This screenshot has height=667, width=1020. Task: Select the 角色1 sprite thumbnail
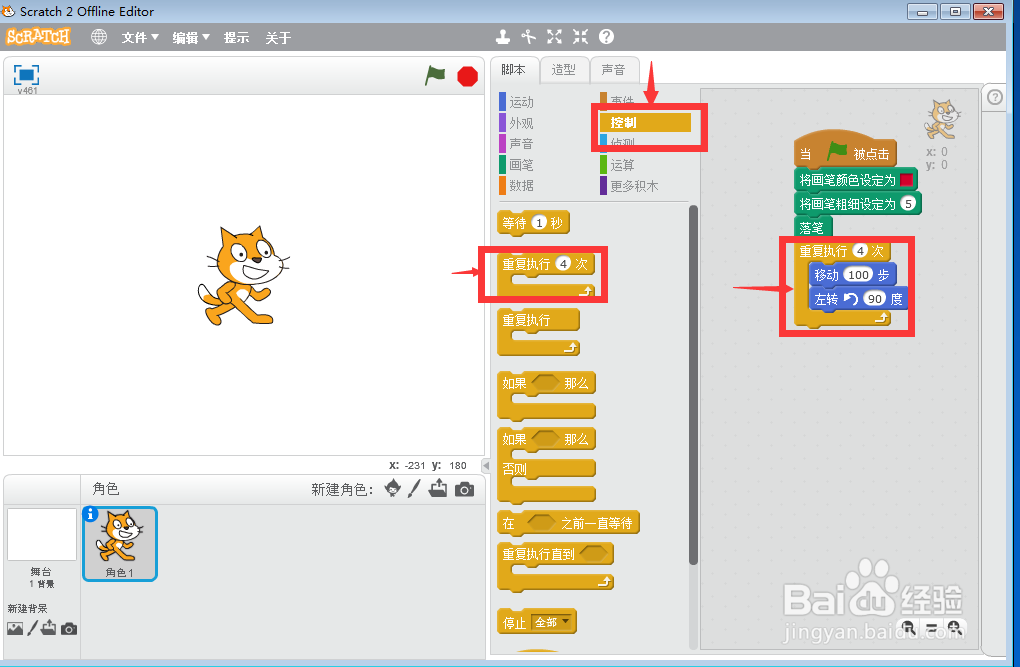(120, 543)
